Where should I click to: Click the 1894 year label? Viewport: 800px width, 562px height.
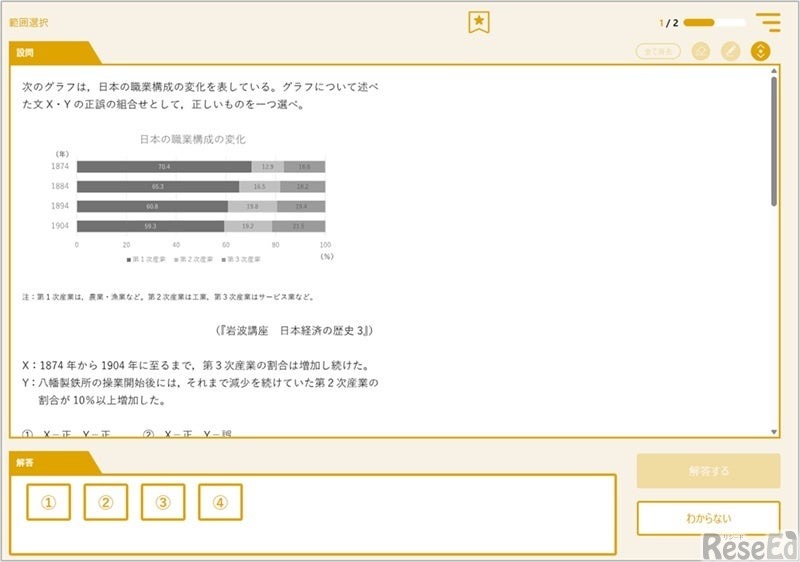(x=60, y=206)
